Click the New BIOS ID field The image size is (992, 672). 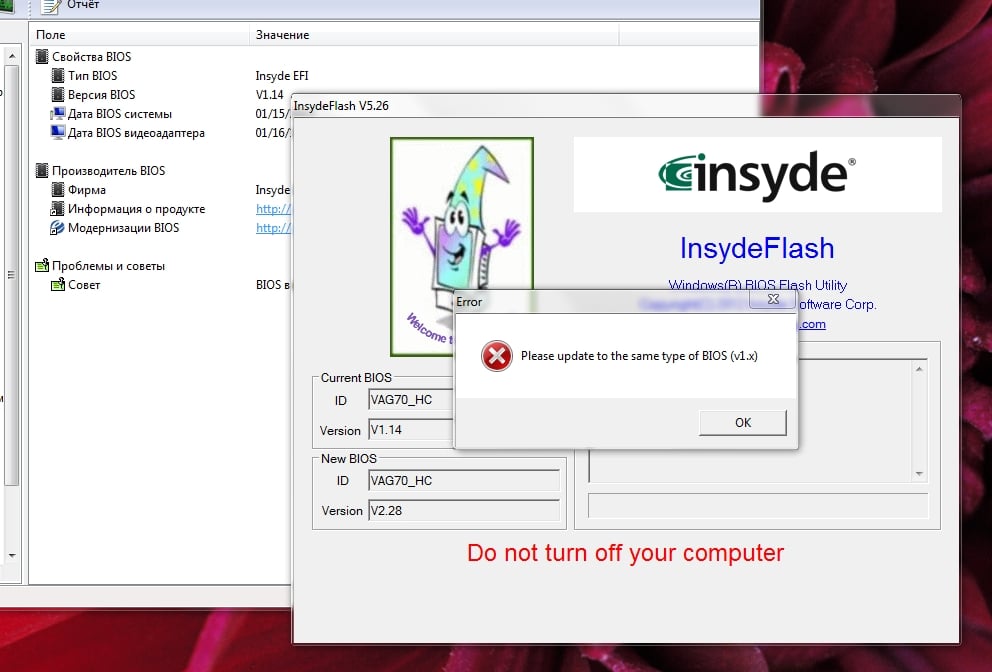coord(464,481)
